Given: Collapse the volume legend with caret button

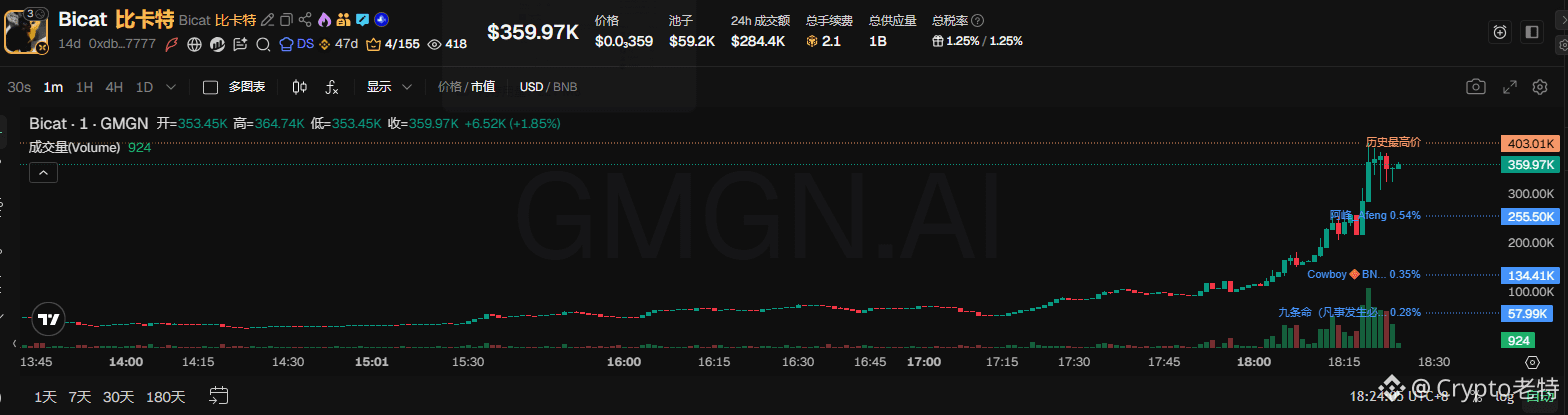Looking at the screenshot, I should pyautogui.click(x=43, y=173).
